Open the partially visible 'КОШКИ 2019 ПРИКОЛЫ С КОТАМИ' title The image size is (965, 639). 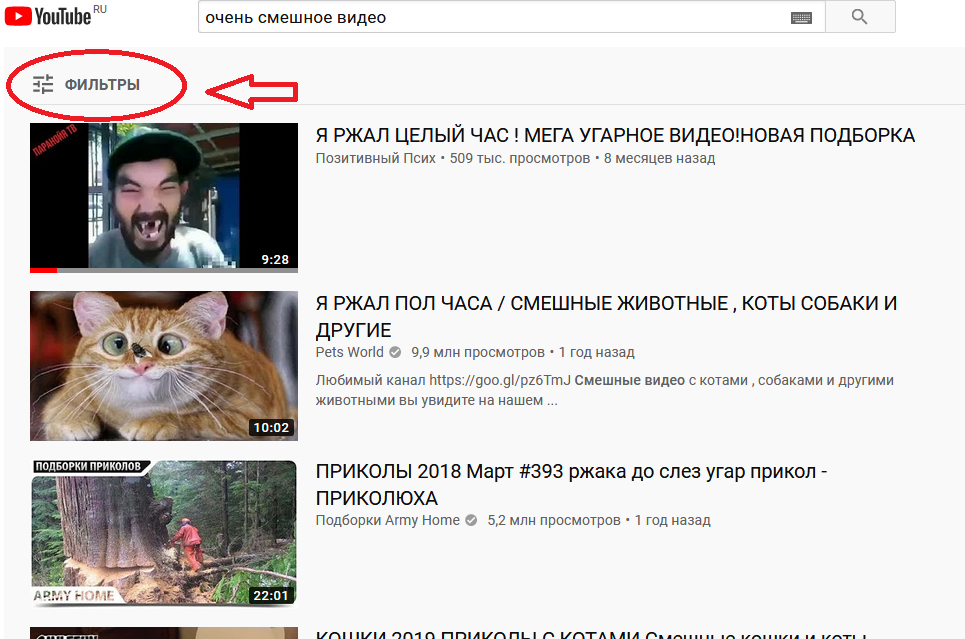pyautogui.click(x=591, y=634)
